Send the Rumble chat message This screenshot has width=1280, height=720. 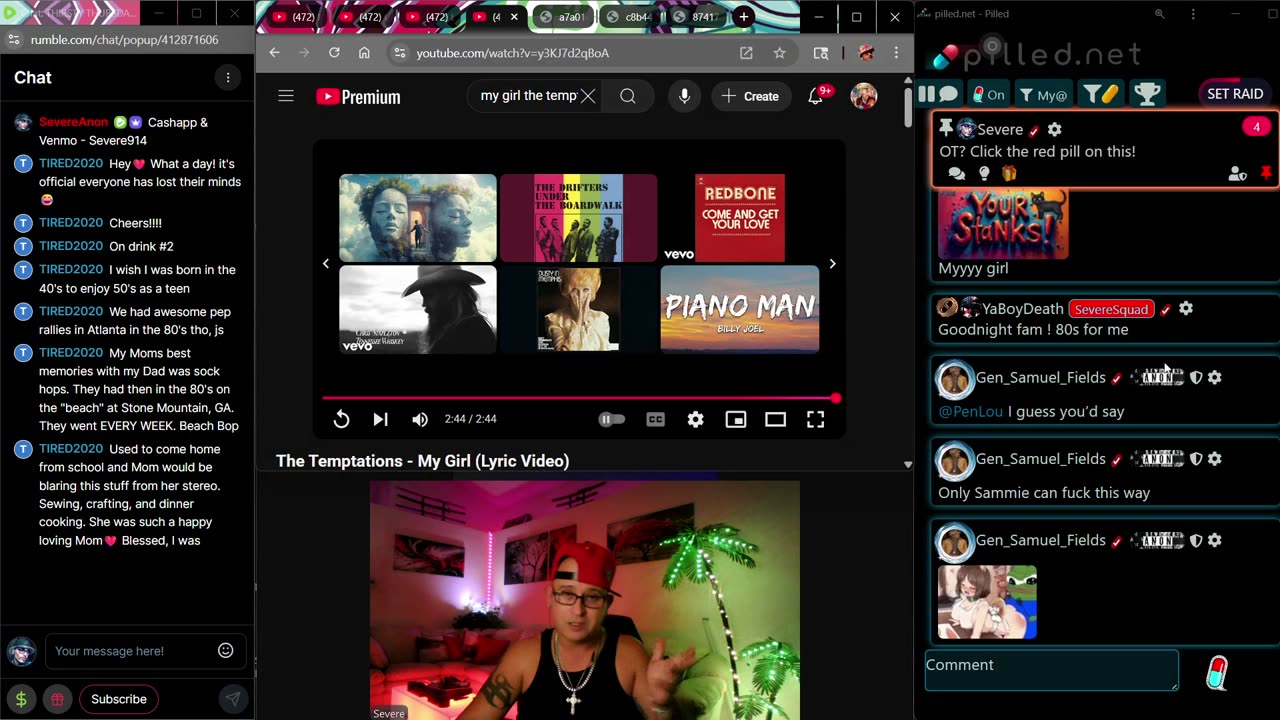232,699
